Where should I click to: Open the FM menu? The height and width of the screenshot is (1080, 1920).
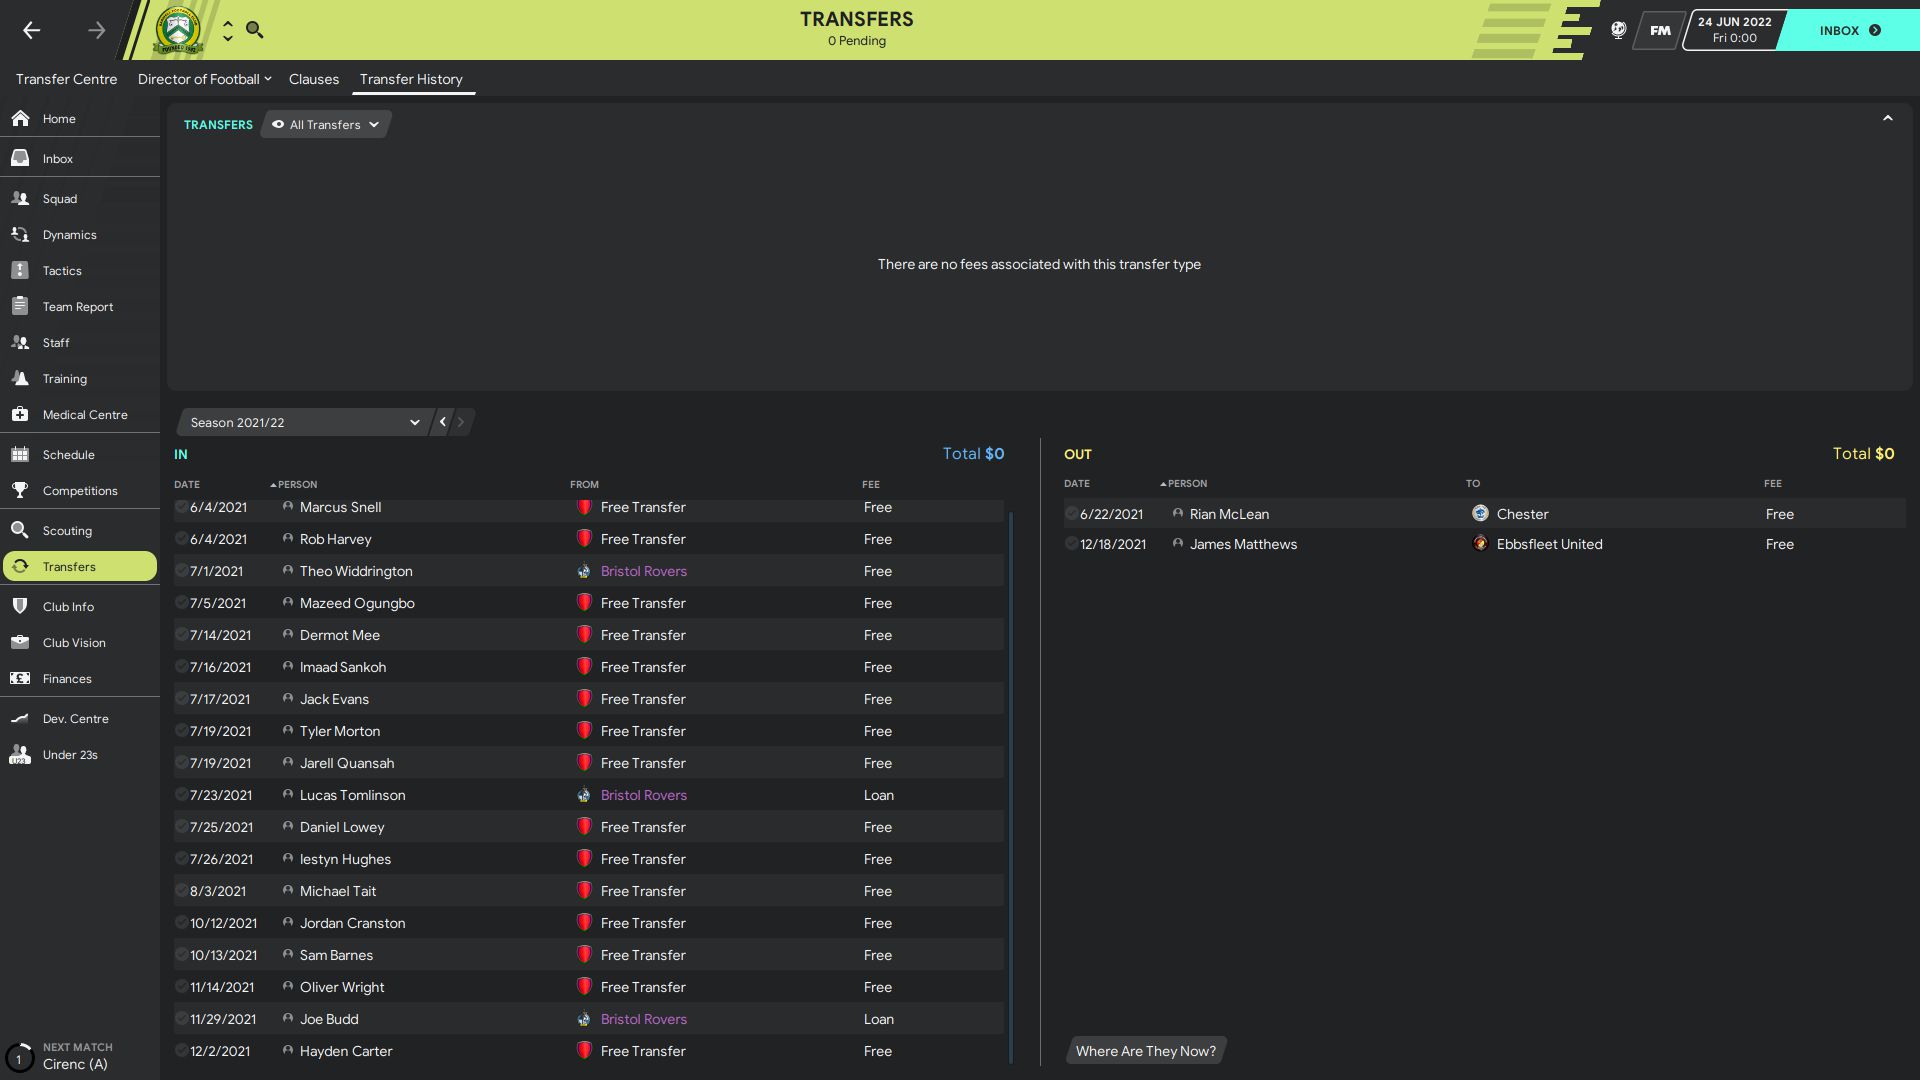(x=1660, y=30)
